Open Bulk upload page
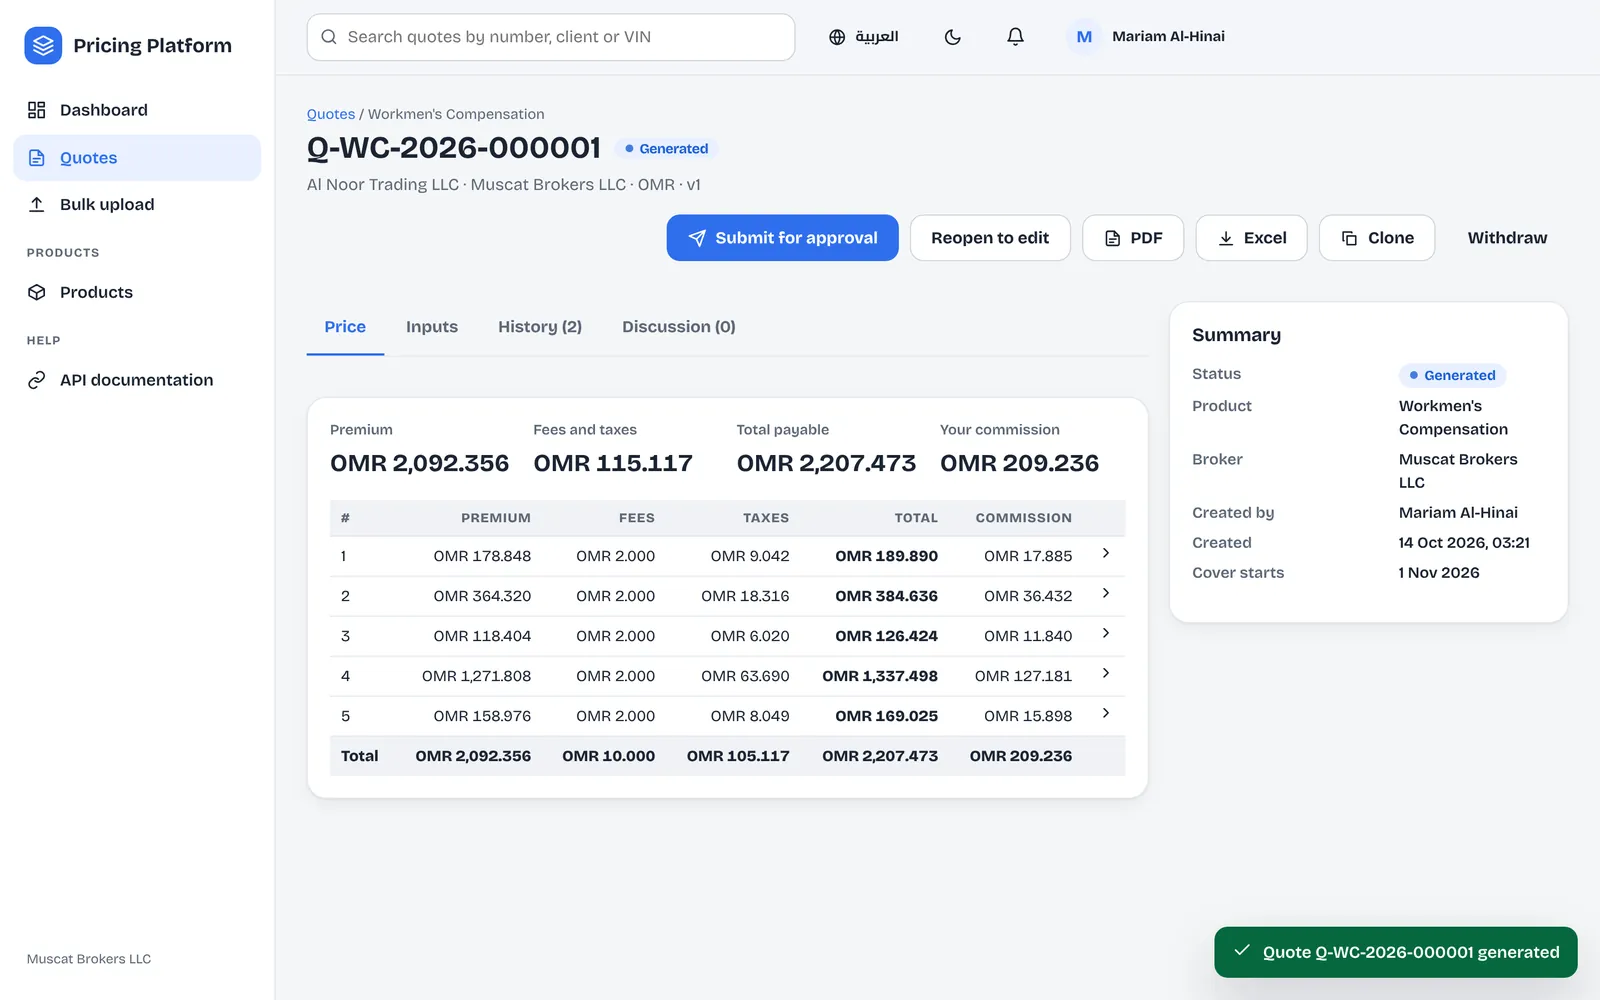1600x1000 pixels. tap(137, 204)
